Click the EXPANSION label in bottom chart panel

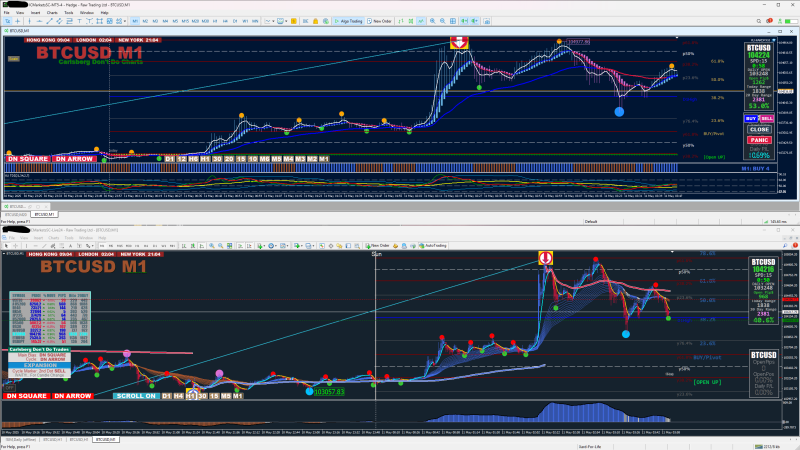click(40, 365)
